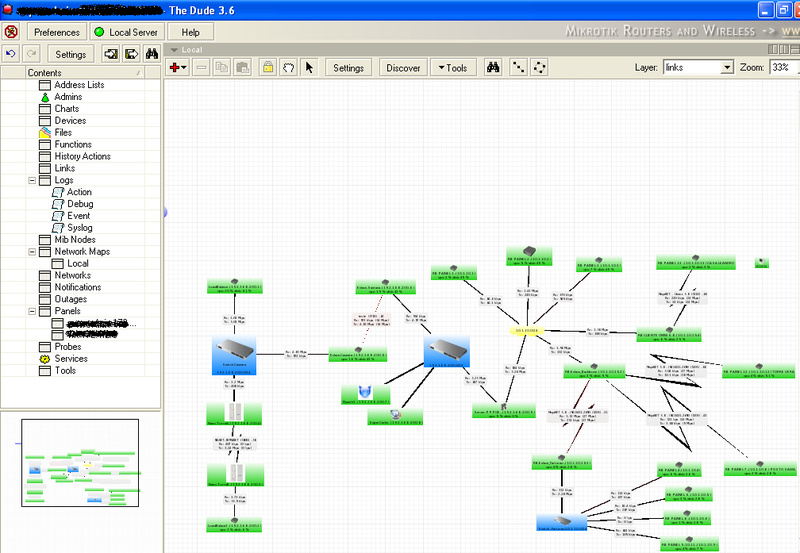Select the Switch Centro device icon
Screen dimensions: 800x553
click(234, 356)
